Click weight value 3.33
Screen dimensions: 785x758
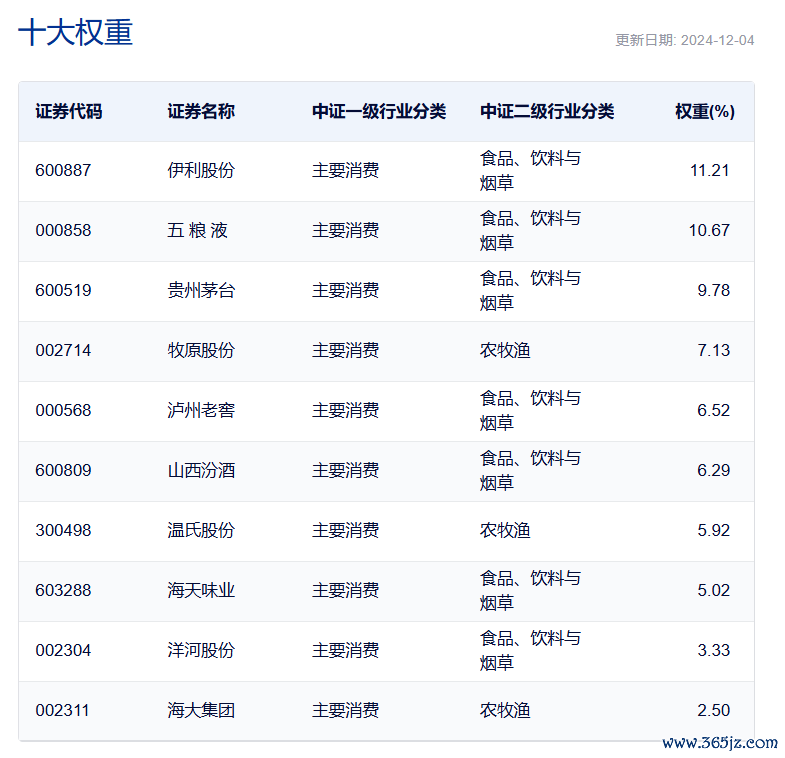[713, 650]
